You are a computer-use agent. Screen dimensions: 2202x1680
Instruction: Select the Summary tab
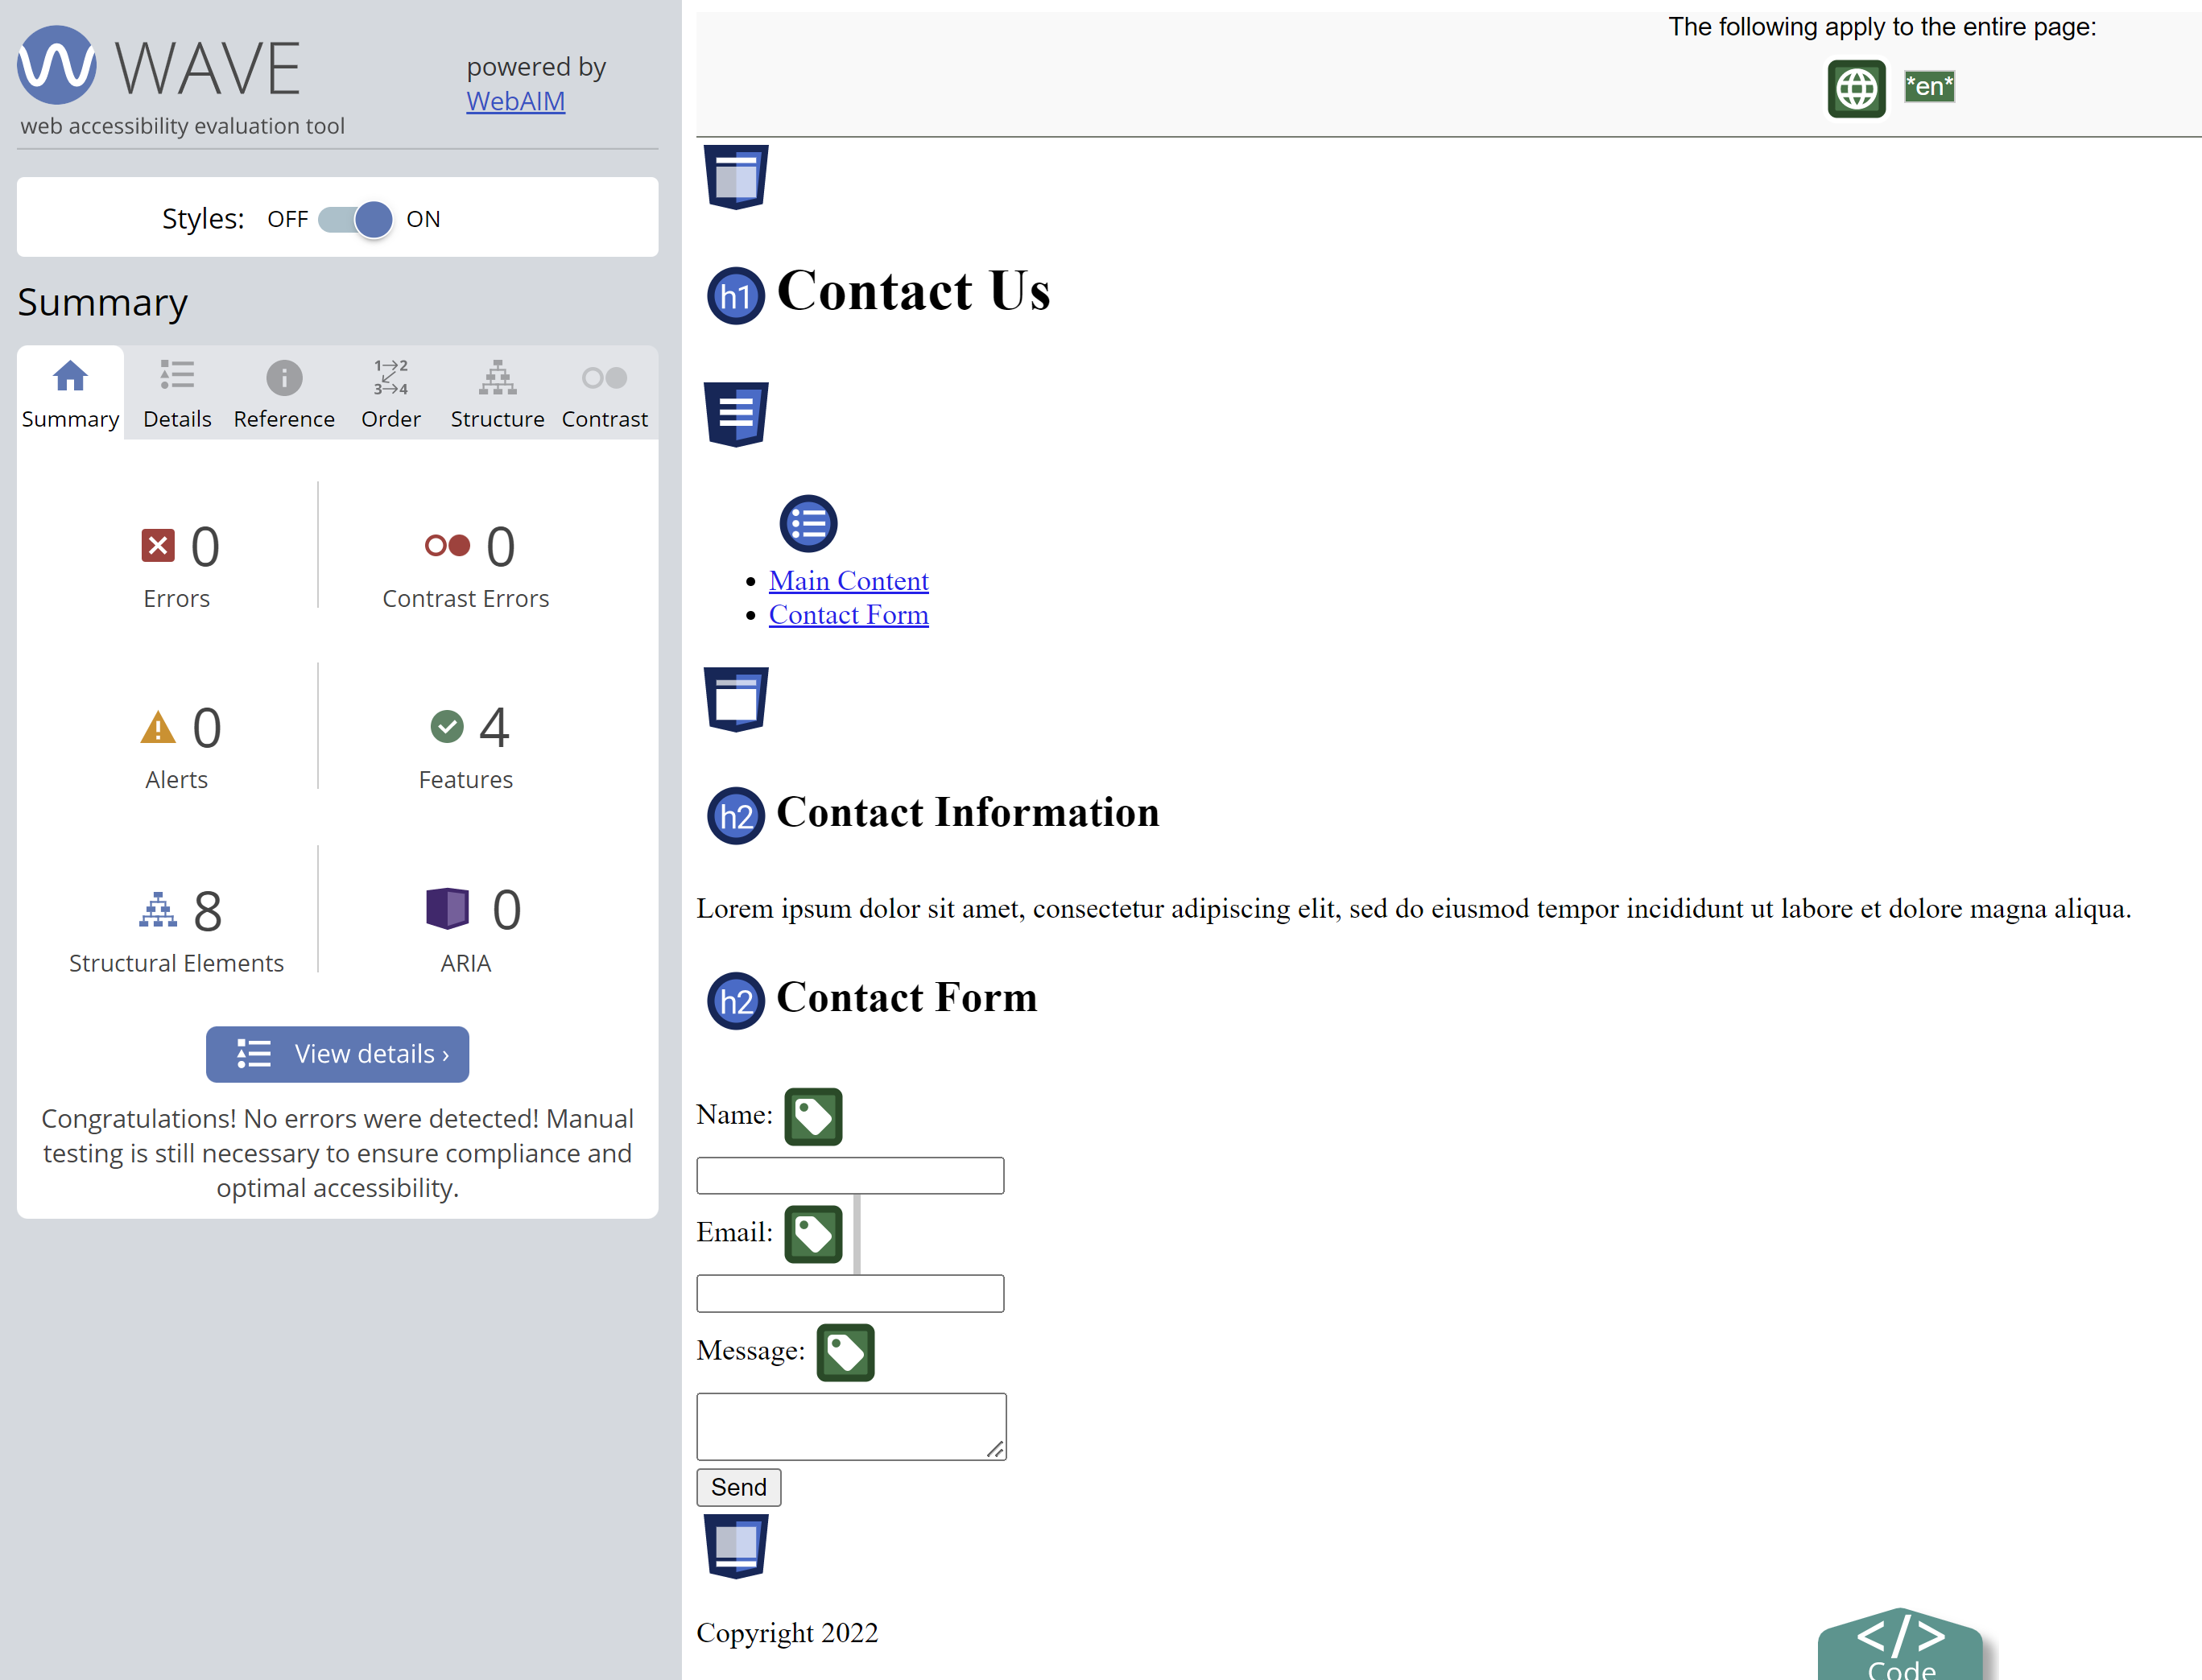click(x=70, y=393)
